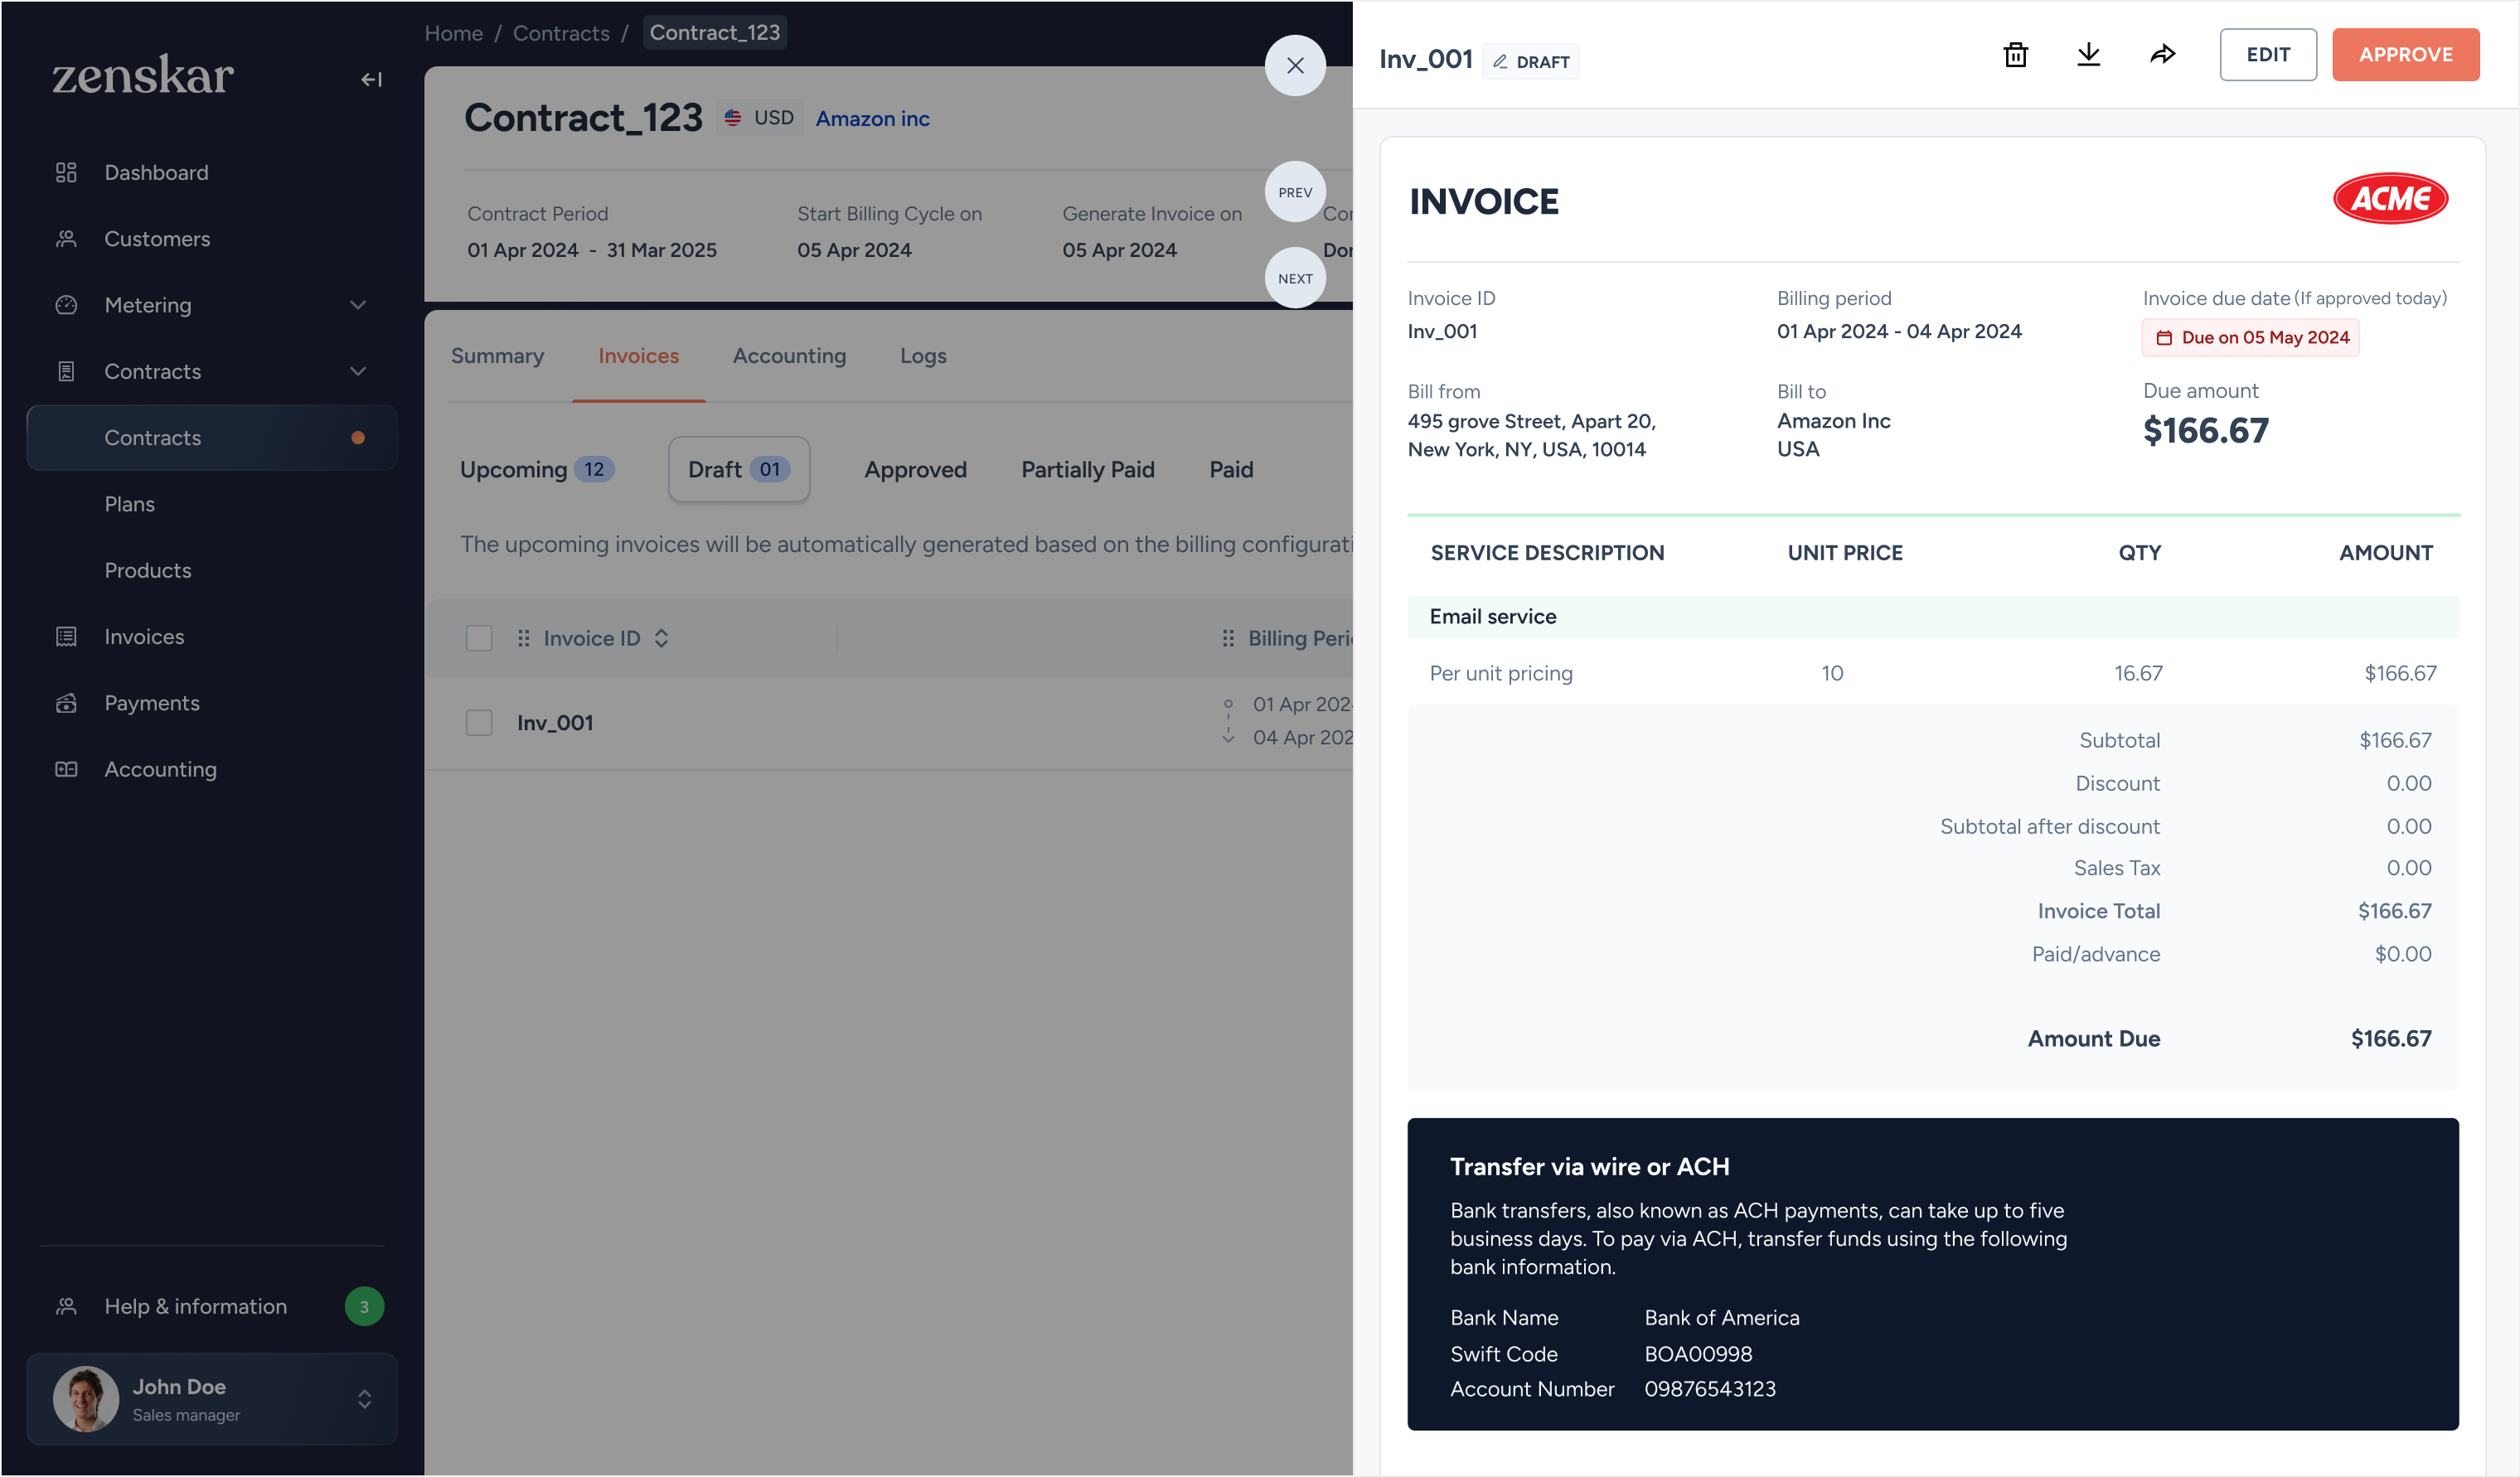Delete invoice using the trash icon
This screenshot has height=1477, width=2520.
click(x=2016, y=54)
